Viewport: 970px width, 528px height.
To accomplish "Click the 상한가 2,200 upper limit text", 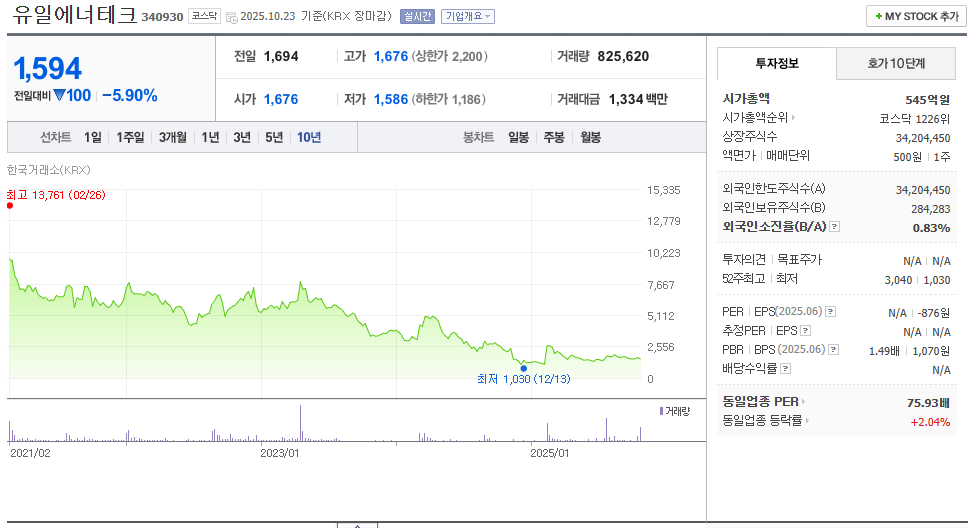I will 451,56.
